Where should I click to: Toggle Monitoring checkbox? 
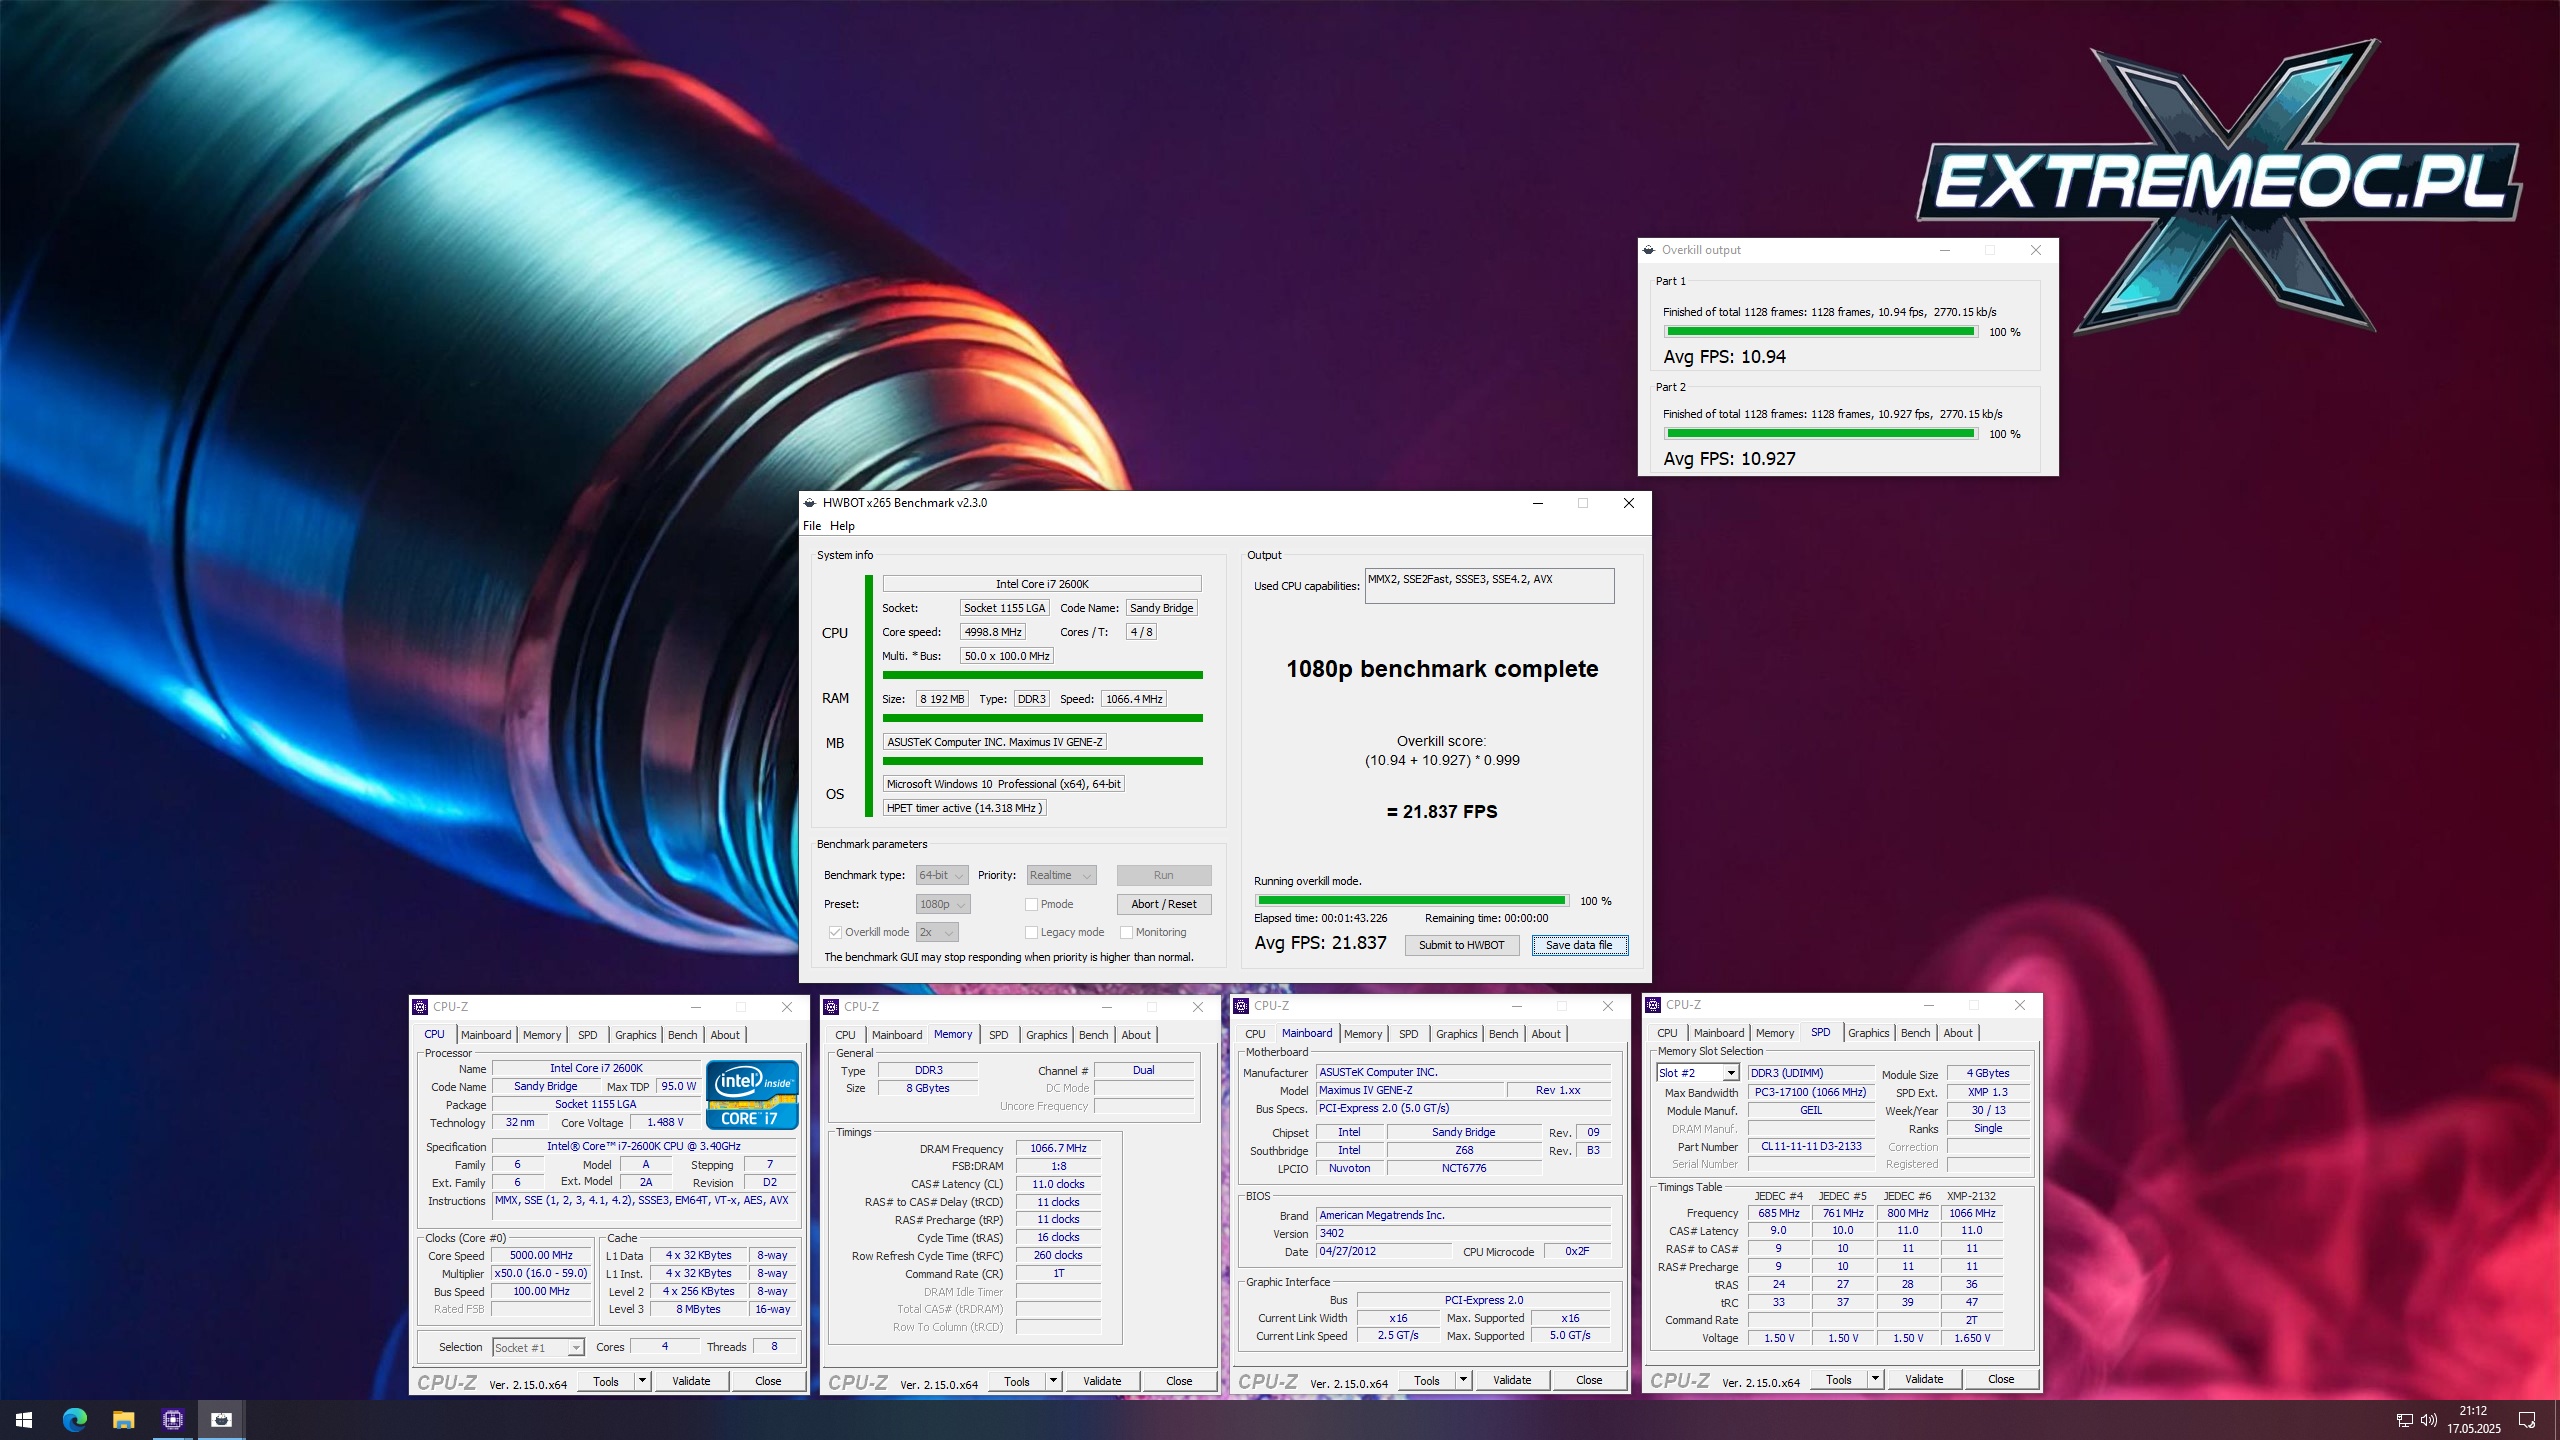click(x=1126, y=932)
